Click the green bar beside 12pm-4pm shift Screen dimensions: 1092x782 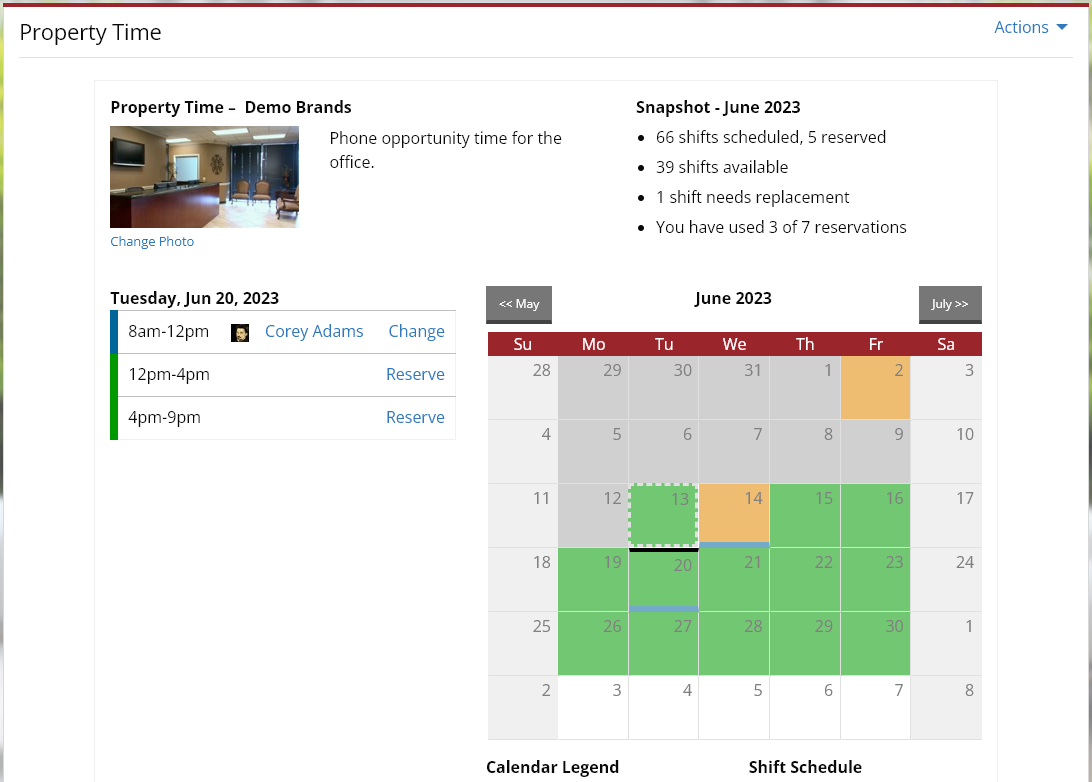pyautogui.click(x=113, y=374)
